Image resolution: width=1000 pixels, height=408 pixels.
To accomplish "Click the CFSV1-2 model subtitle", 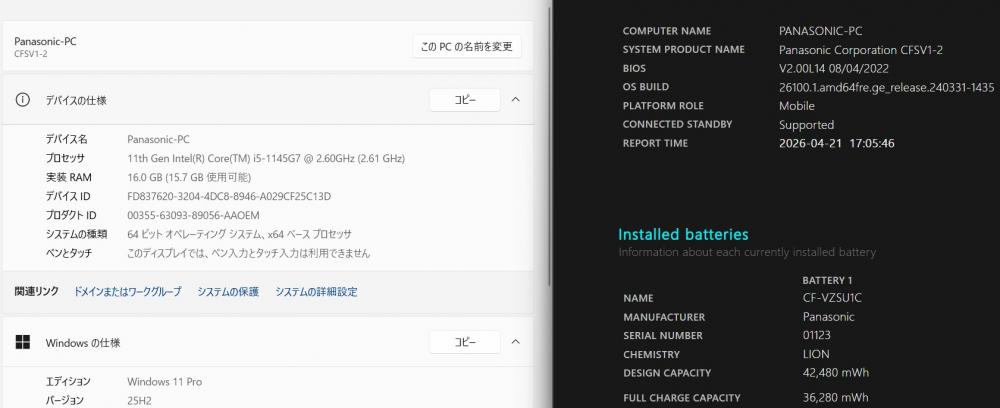I will tap(31, 54).
